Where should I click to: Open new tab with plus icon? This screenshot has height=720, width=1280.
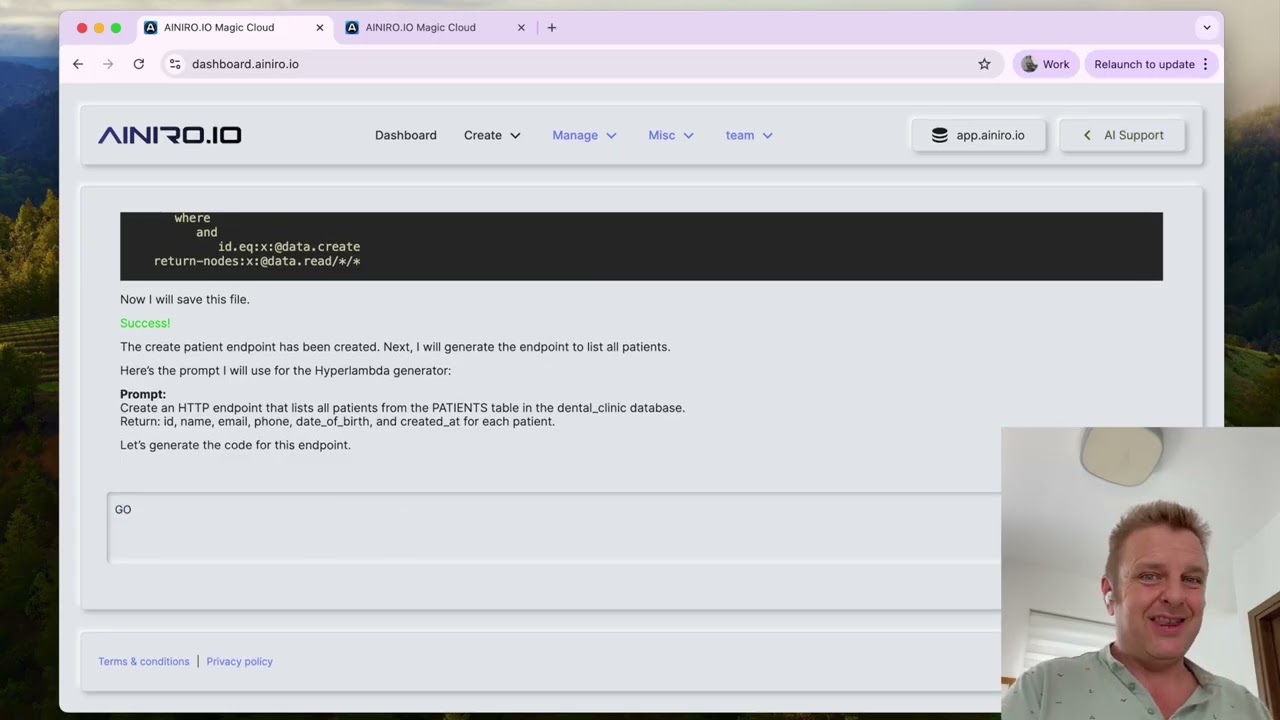pos(551,28)
